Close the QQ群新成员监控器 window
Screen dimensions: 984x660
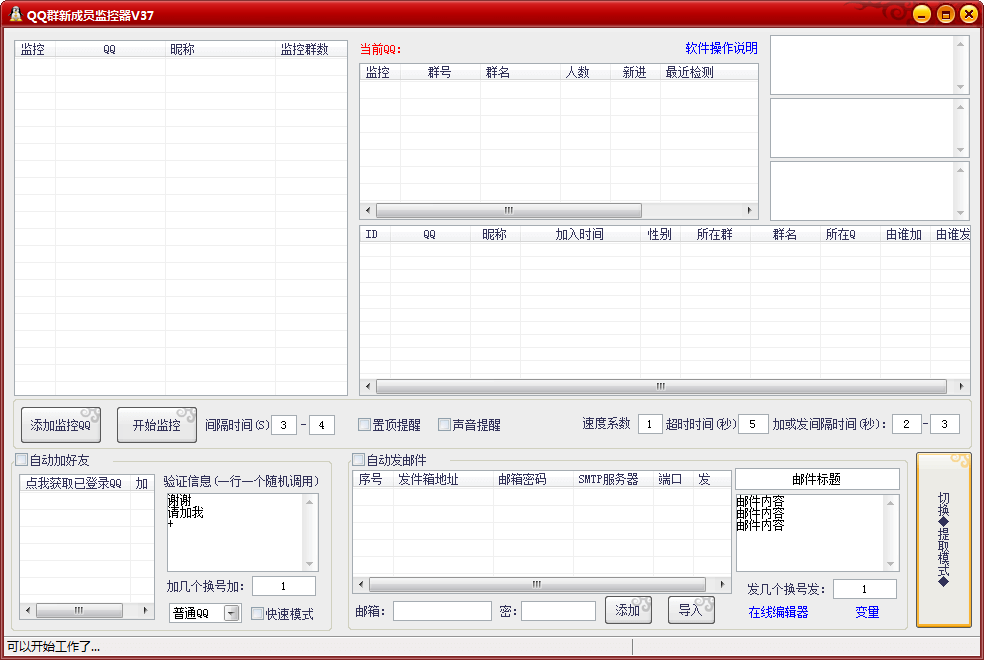point(968,14)
